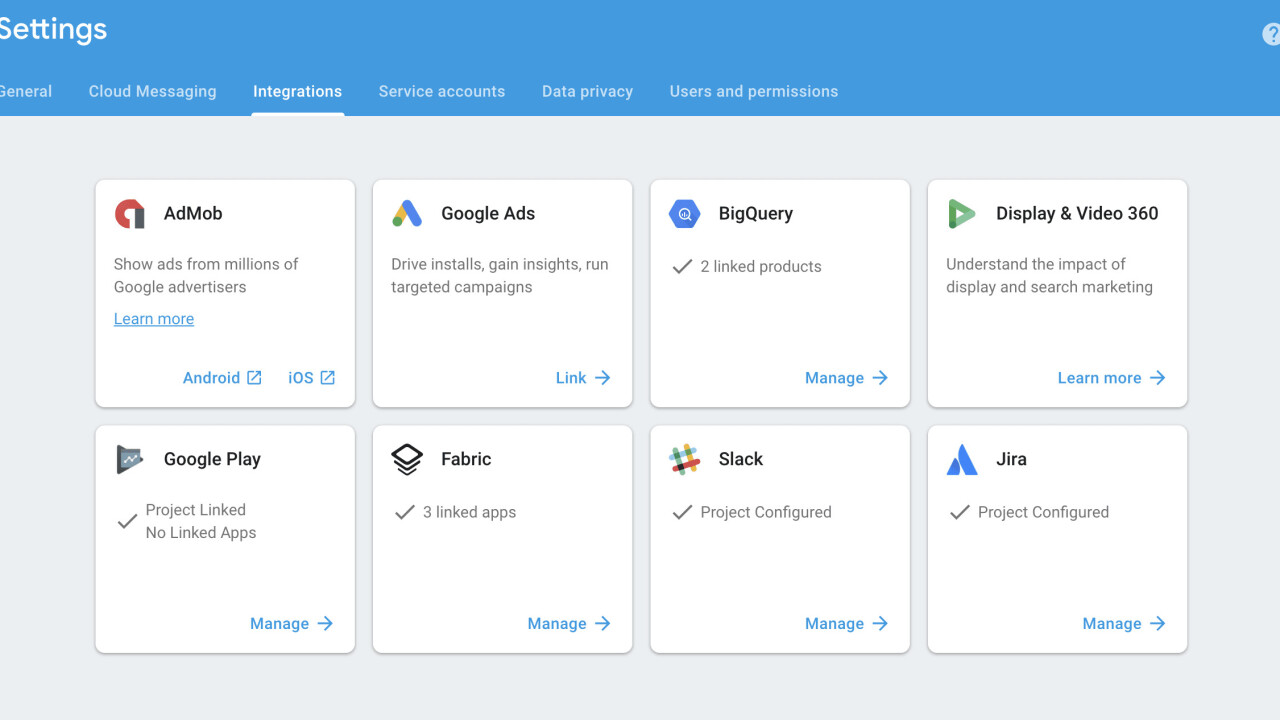Click the Fabric layered logo icon

407,460
